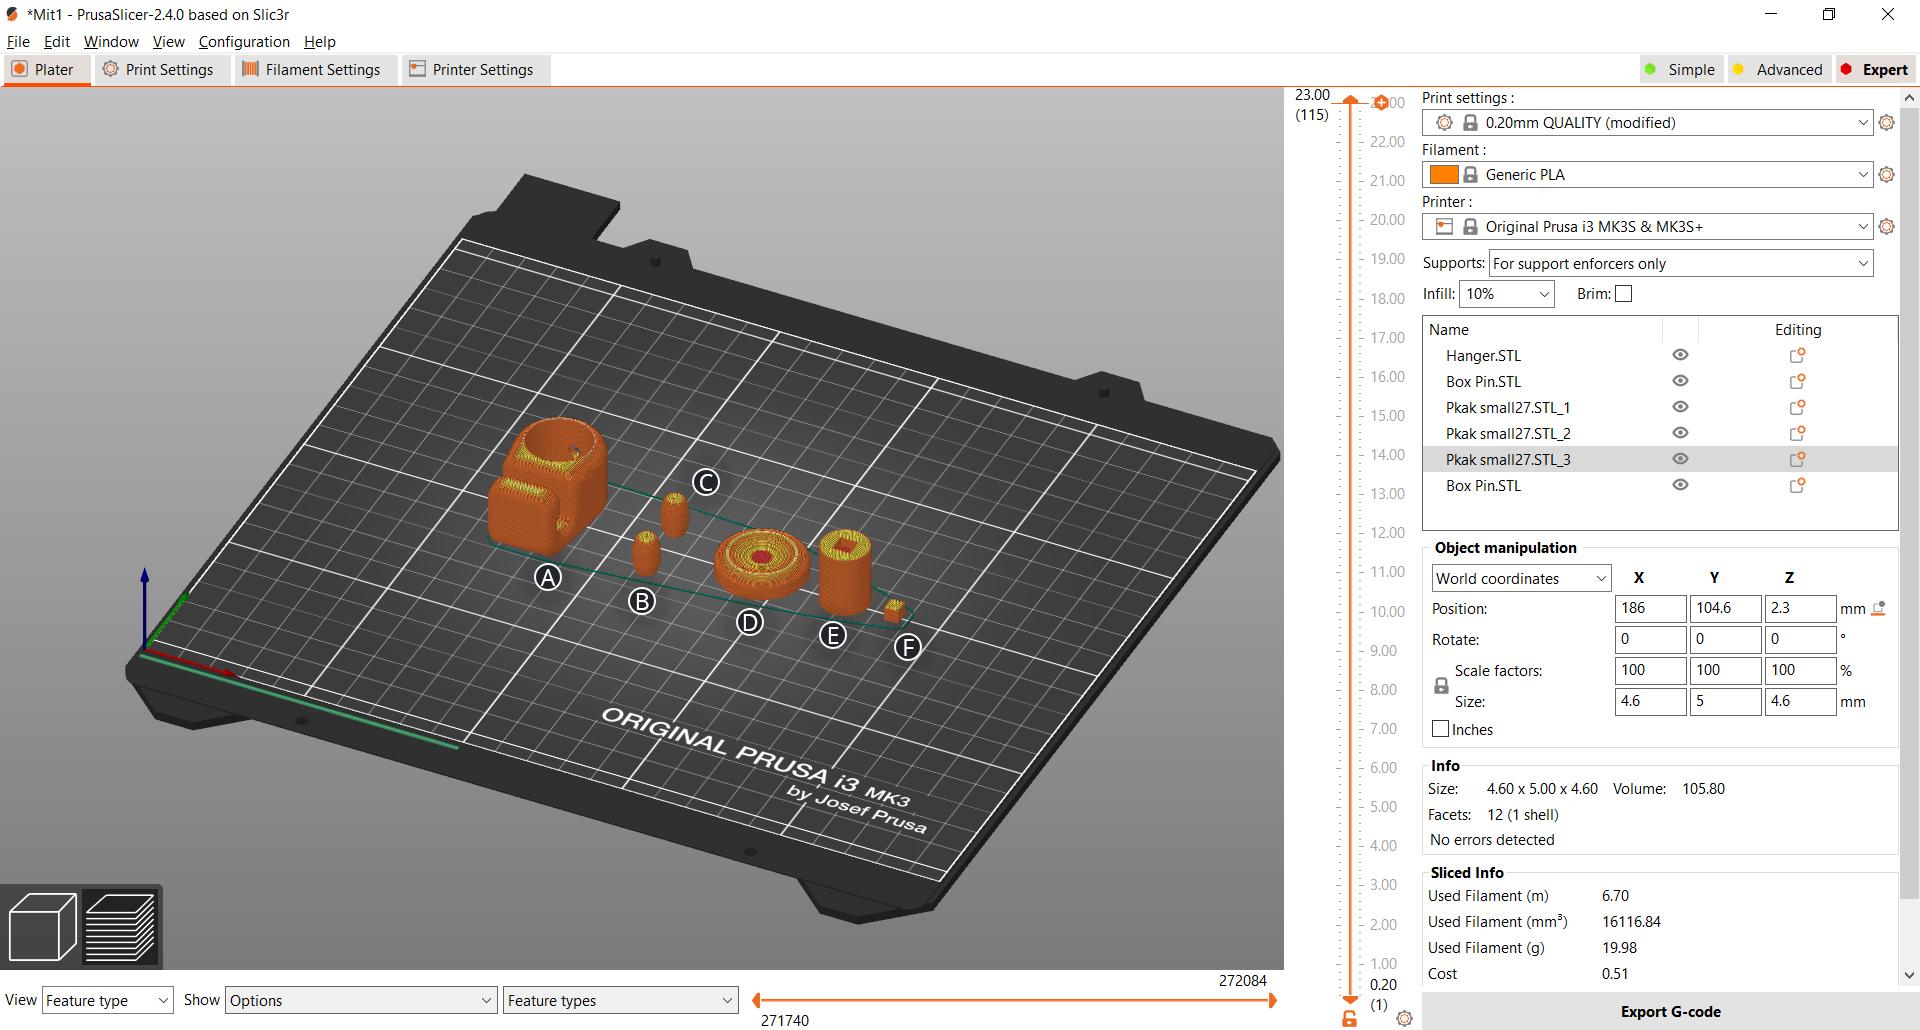Select 'Pkak small27.STL_1' in the object list

coord(1660,408)
